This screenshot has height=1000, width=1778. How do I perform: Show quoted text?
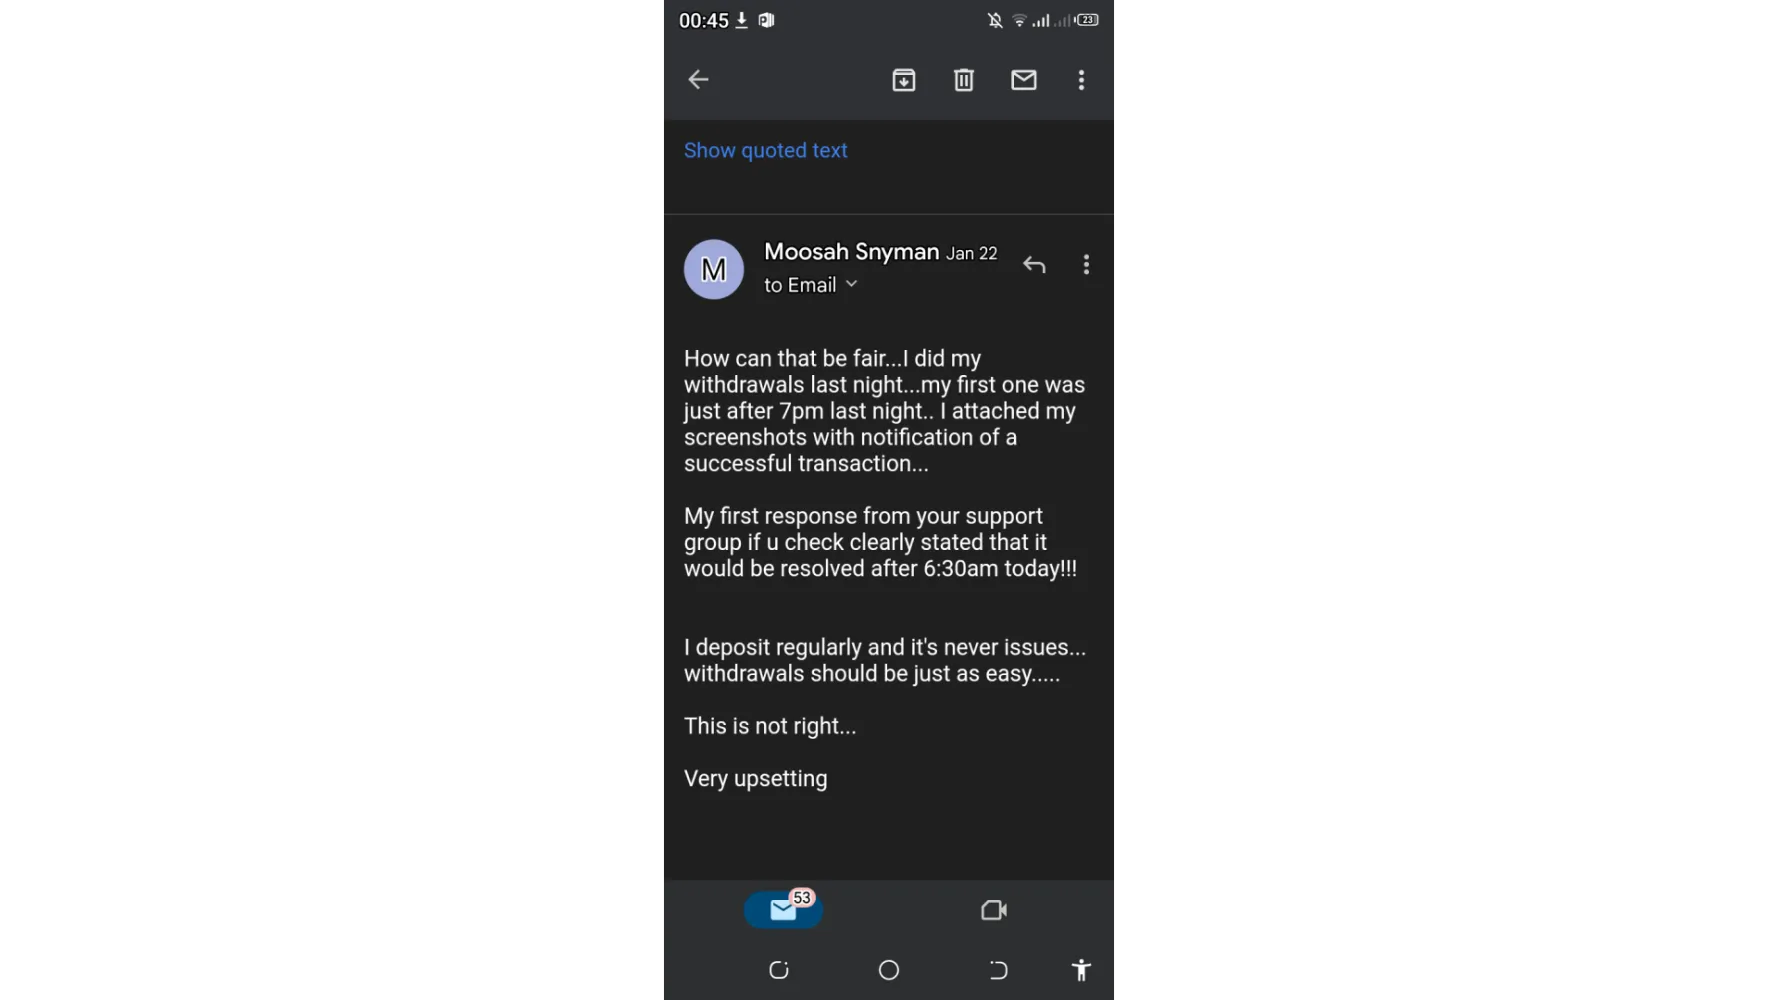click(x=766, y=150)
